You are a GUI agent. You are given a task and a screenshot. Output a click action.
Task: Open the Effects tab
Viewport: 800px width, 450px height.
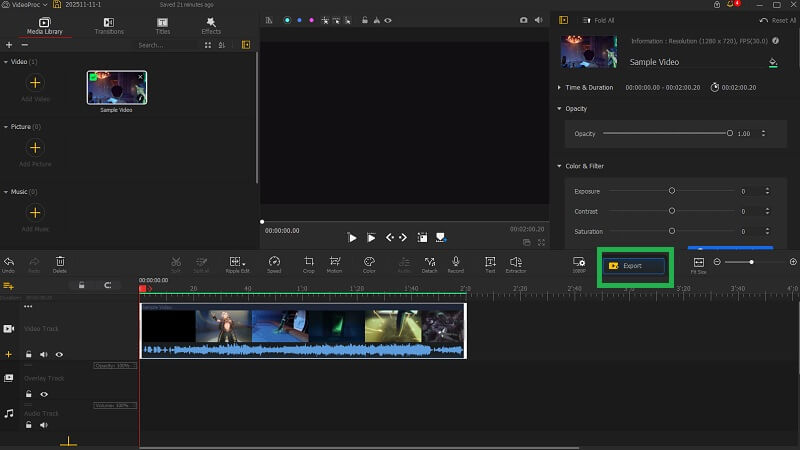(211, 25)
